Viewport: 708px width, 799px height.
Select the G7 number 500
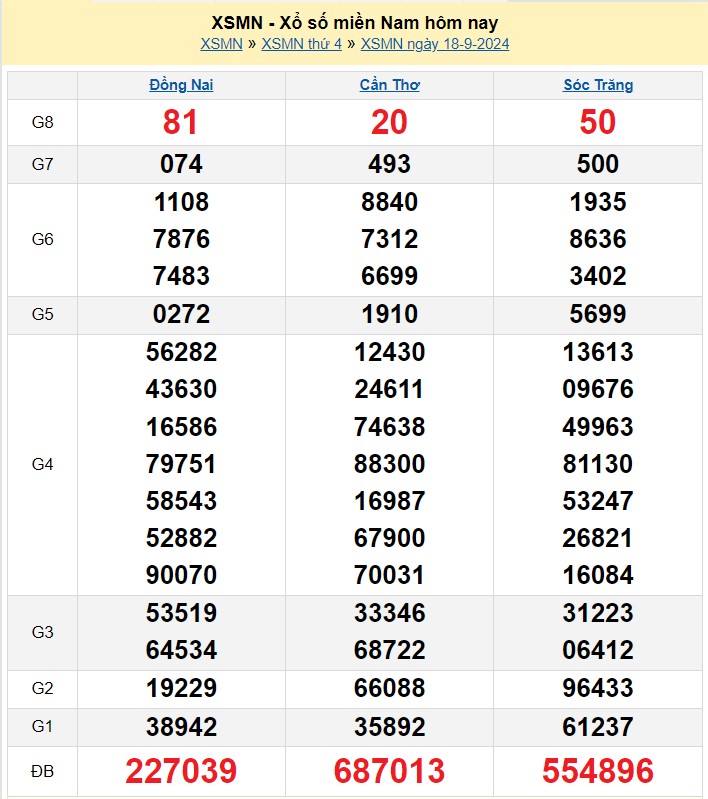[x=598, y=164]
